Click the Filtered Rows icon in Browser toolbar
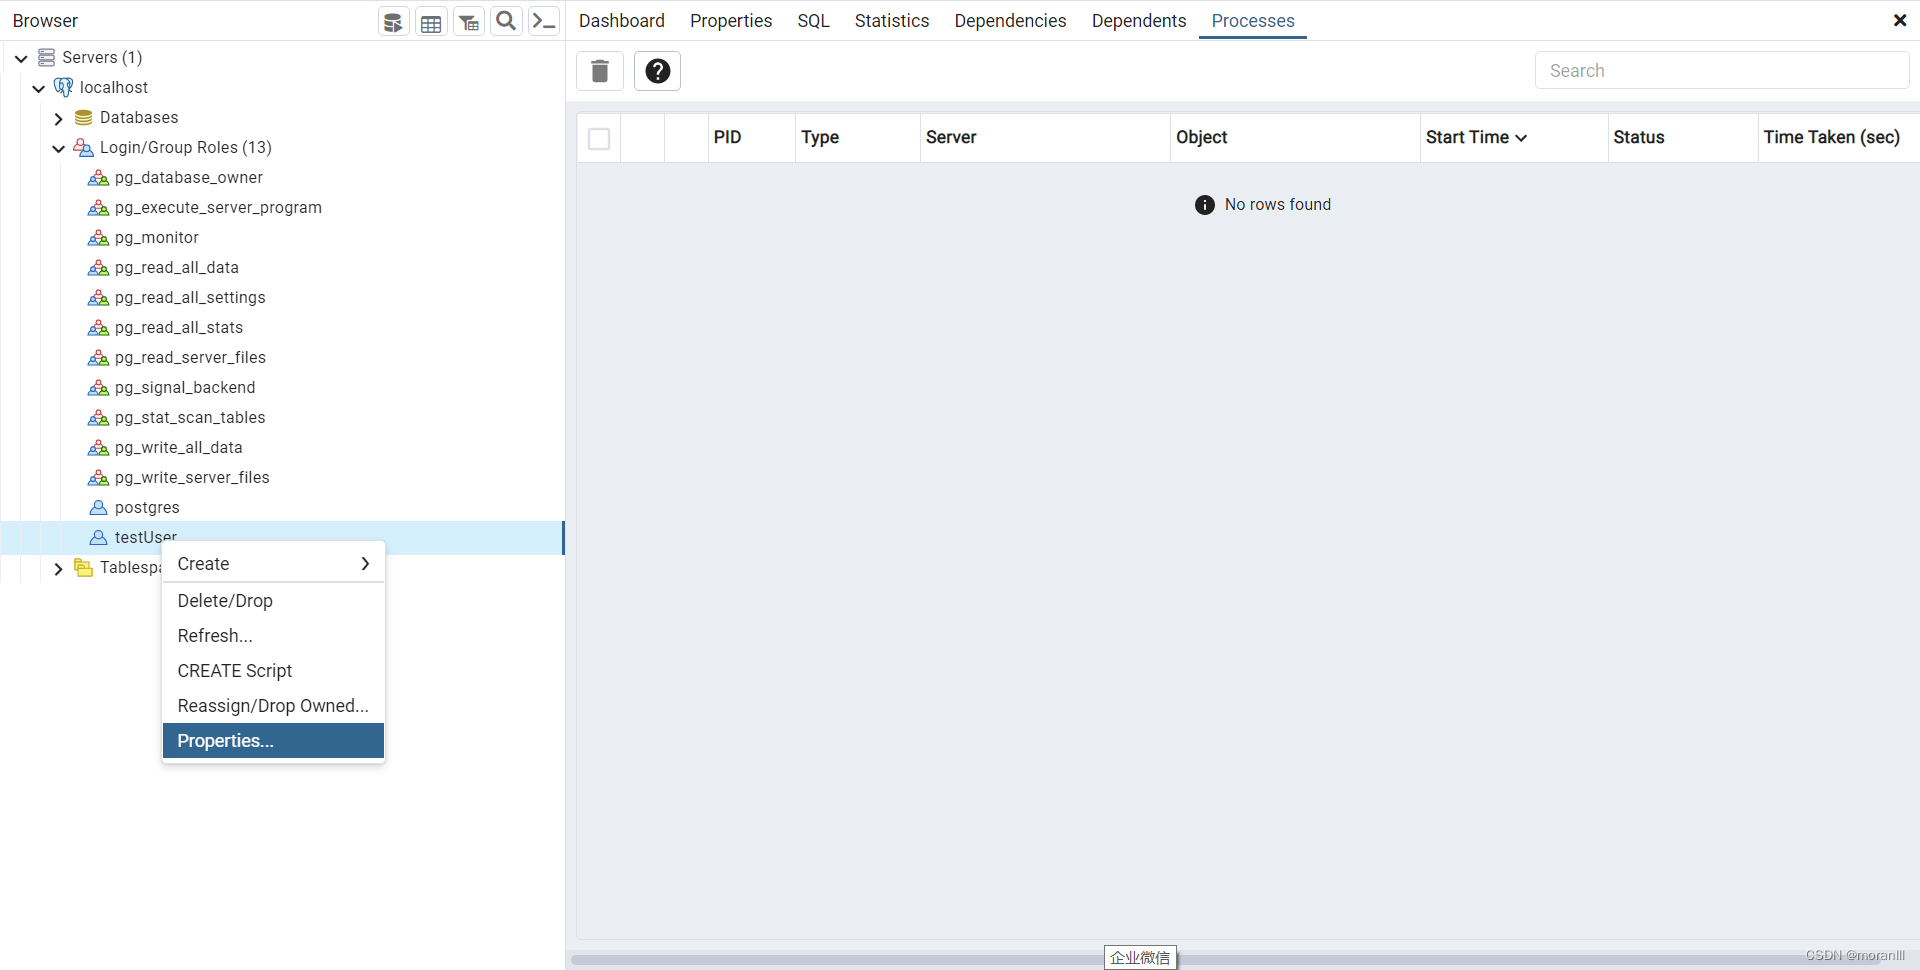The image size is (1920, 970). [469, 21]
